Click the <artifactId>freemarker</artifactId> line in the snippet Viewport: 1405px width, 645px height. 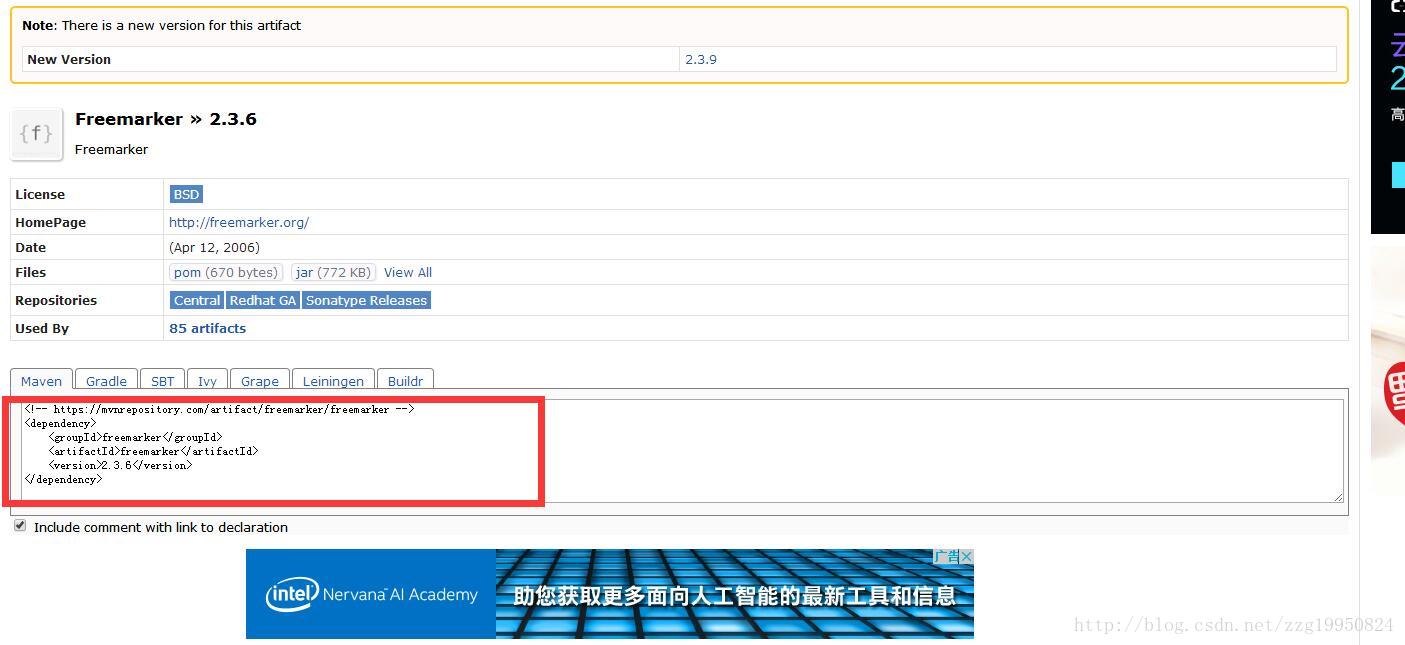153,451
